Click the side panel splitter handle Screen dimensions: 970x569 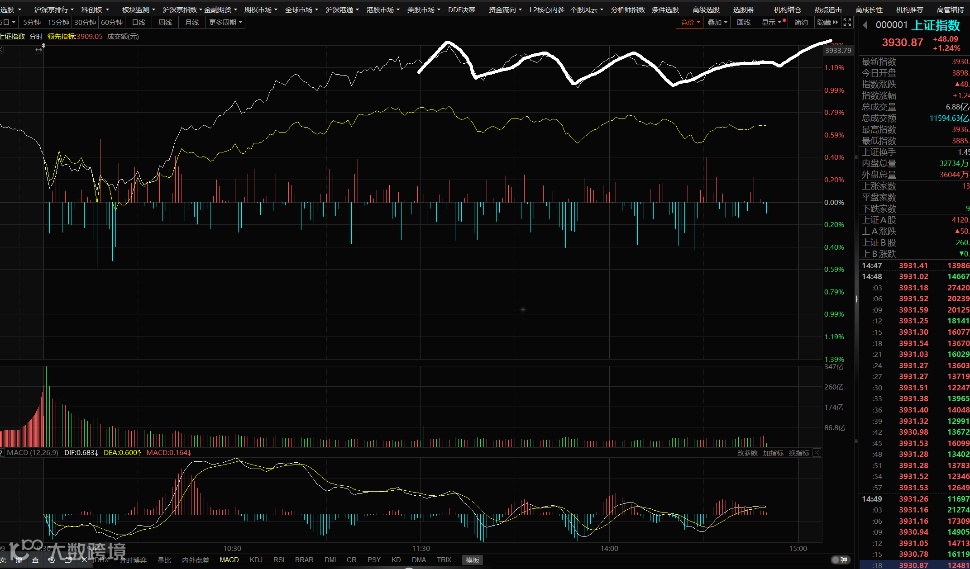point(857,299)
